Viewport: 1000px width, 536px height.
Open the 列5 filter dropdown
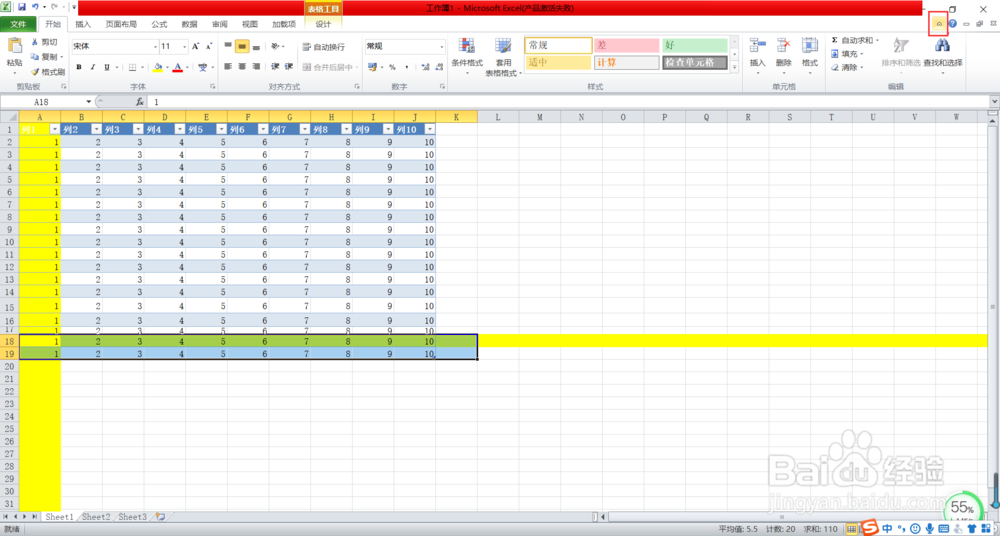[x=221, y=129]
